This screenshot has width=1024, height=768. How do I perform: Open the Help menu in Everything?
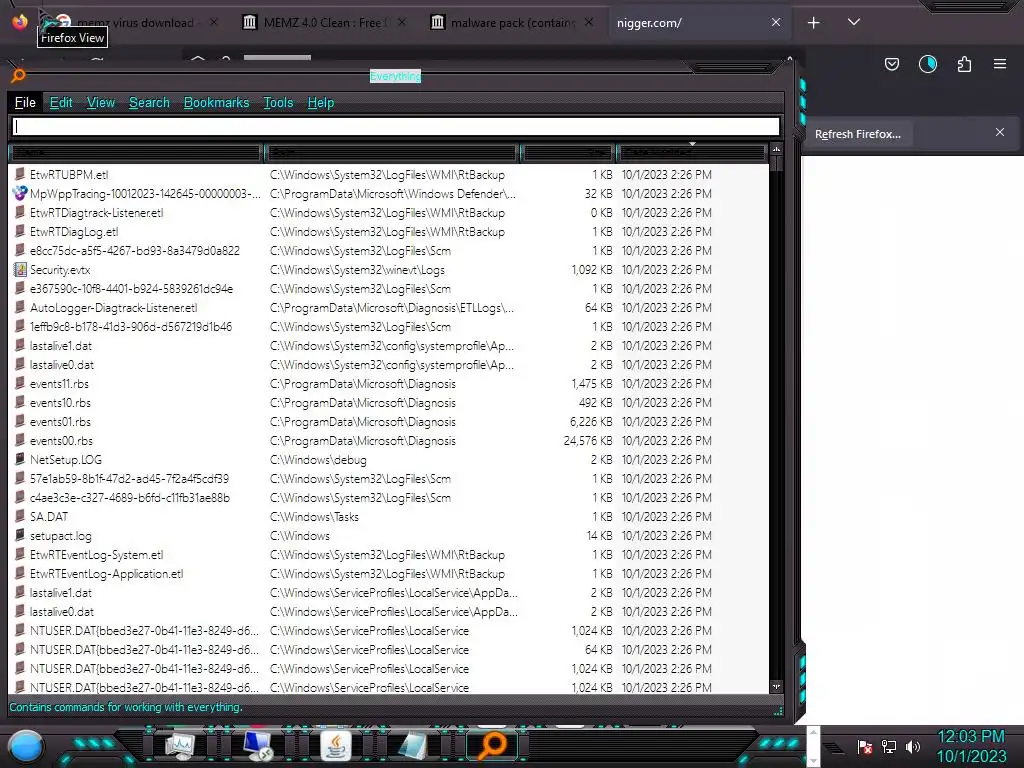pyautogui.click(x=321, y=103)
